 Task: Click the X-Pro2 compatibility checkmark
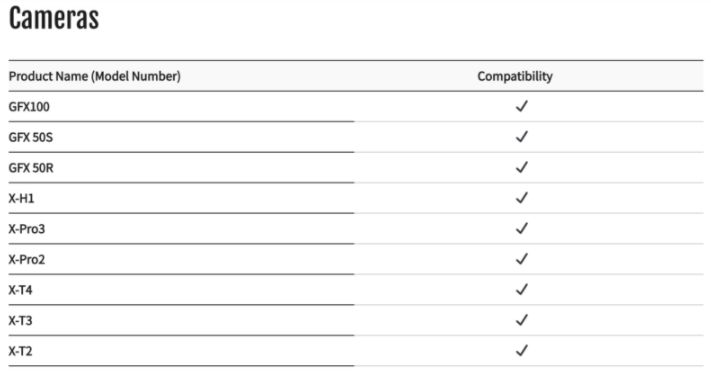pos(522,259)
